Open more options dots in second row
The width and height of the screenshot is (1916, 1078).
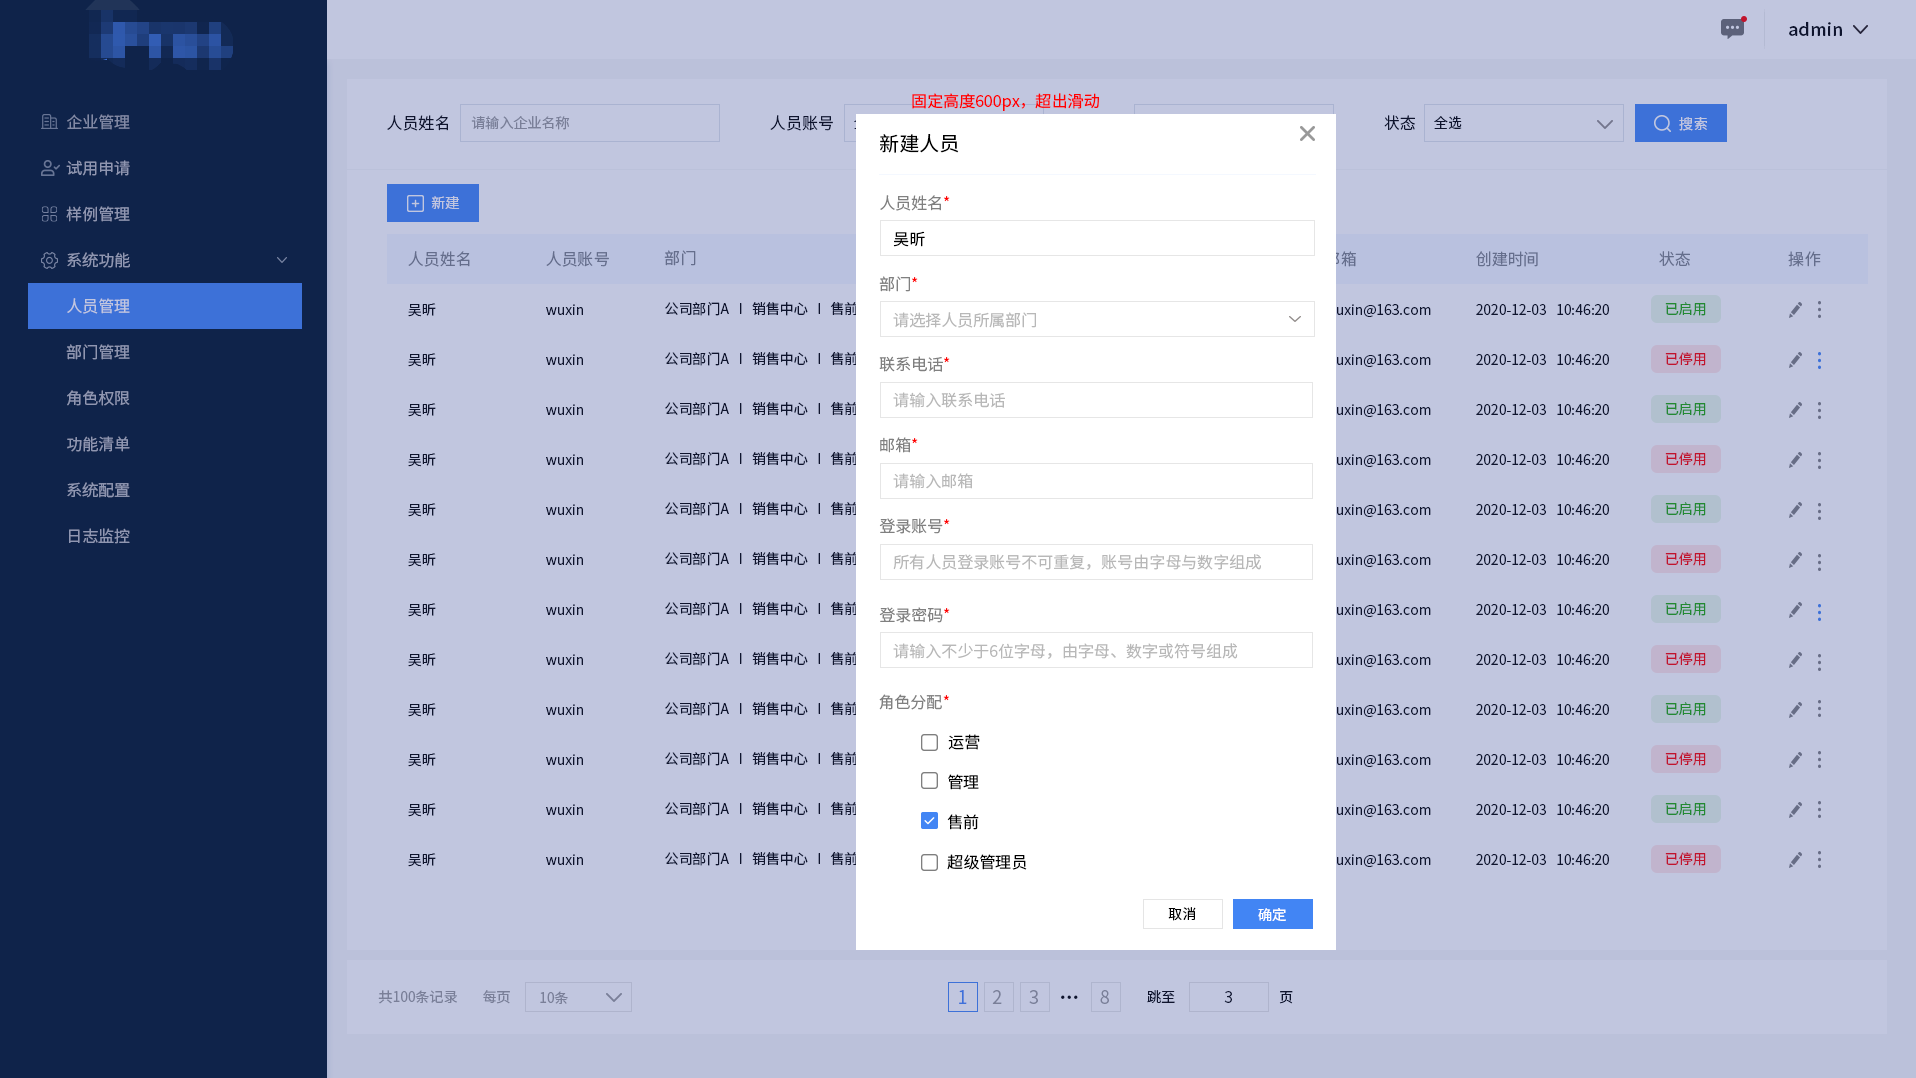pyautogui.click(x=1819, y=360)
